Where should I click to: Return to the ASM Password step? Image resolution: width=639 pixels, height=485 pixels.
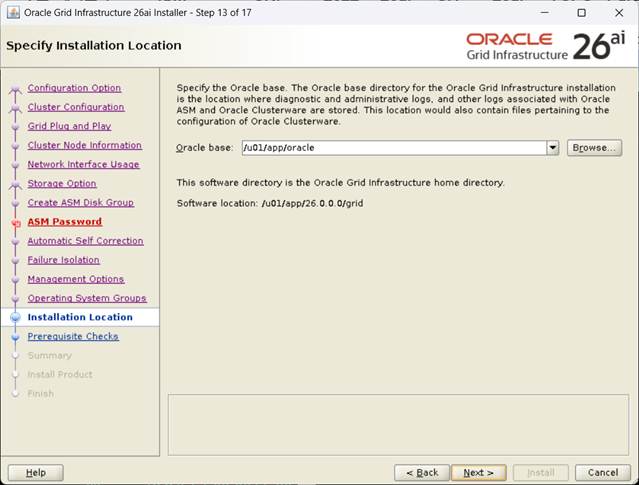[x=65, y=222]
